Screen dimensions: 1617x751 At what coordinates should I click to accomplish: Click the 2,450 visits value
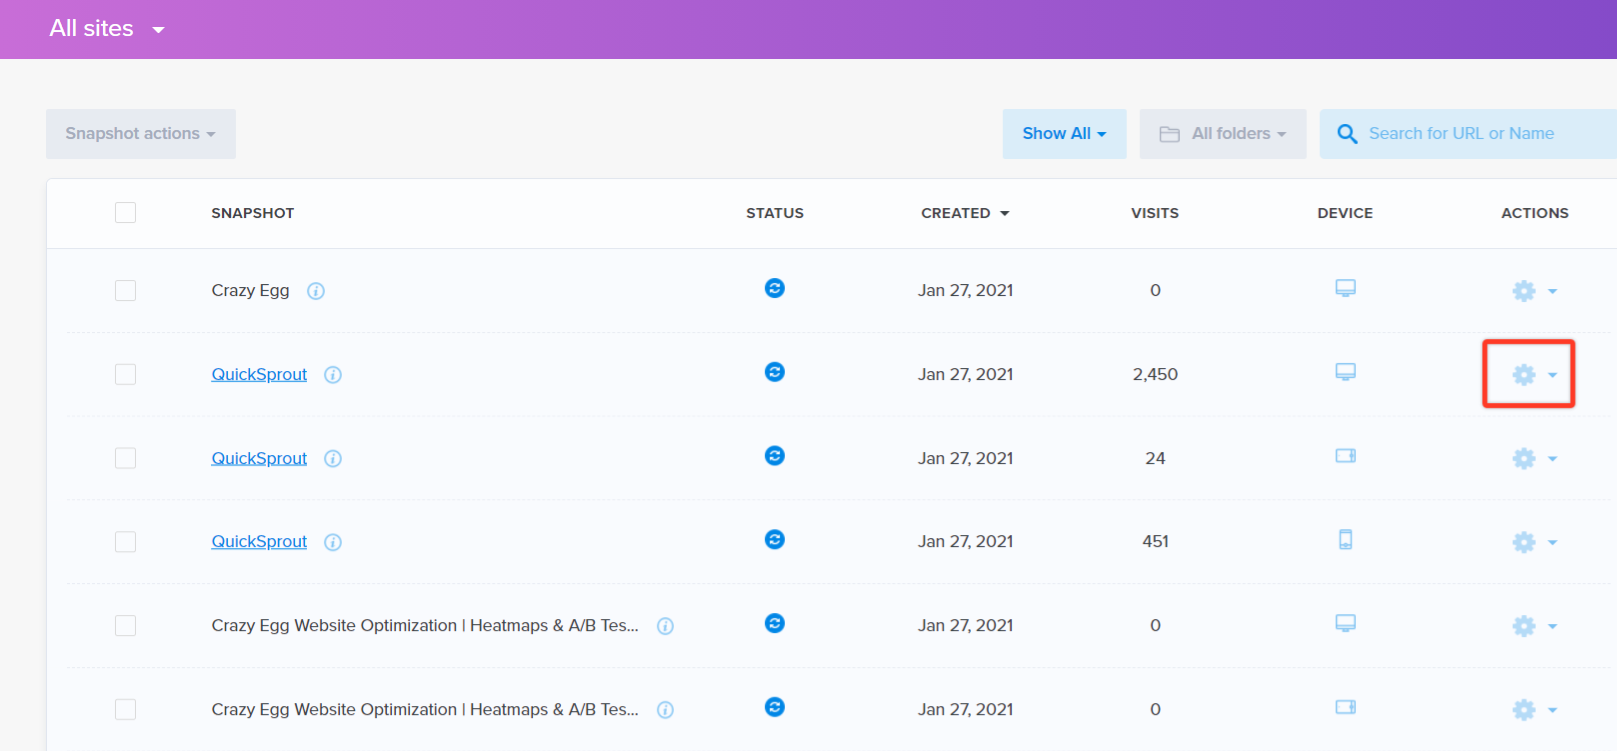[x=1155, y=375]
